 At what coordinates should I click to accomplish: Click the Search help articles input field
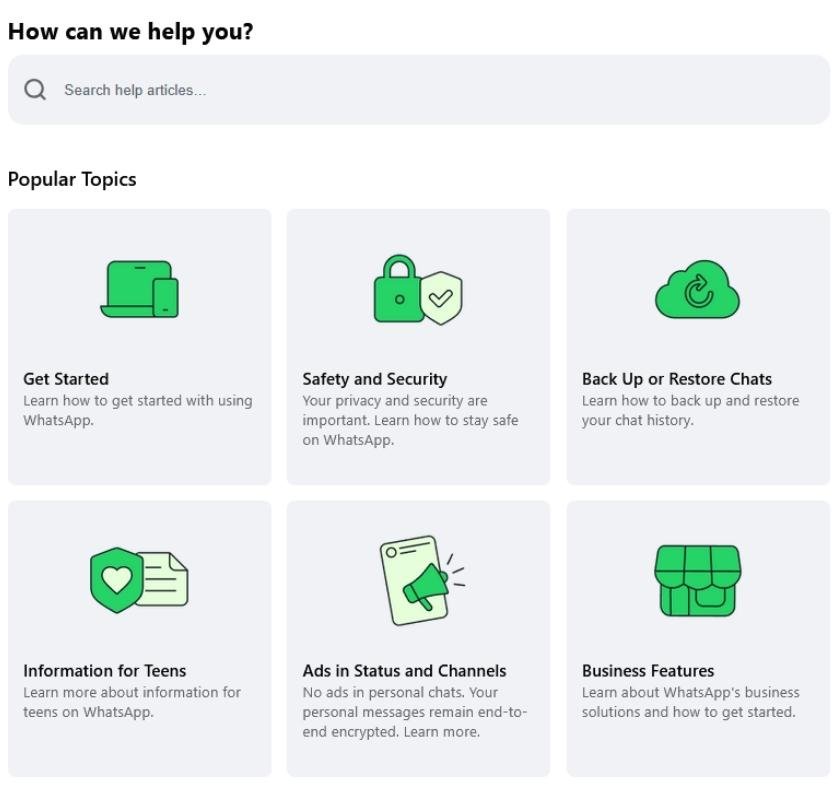(420, 89)
